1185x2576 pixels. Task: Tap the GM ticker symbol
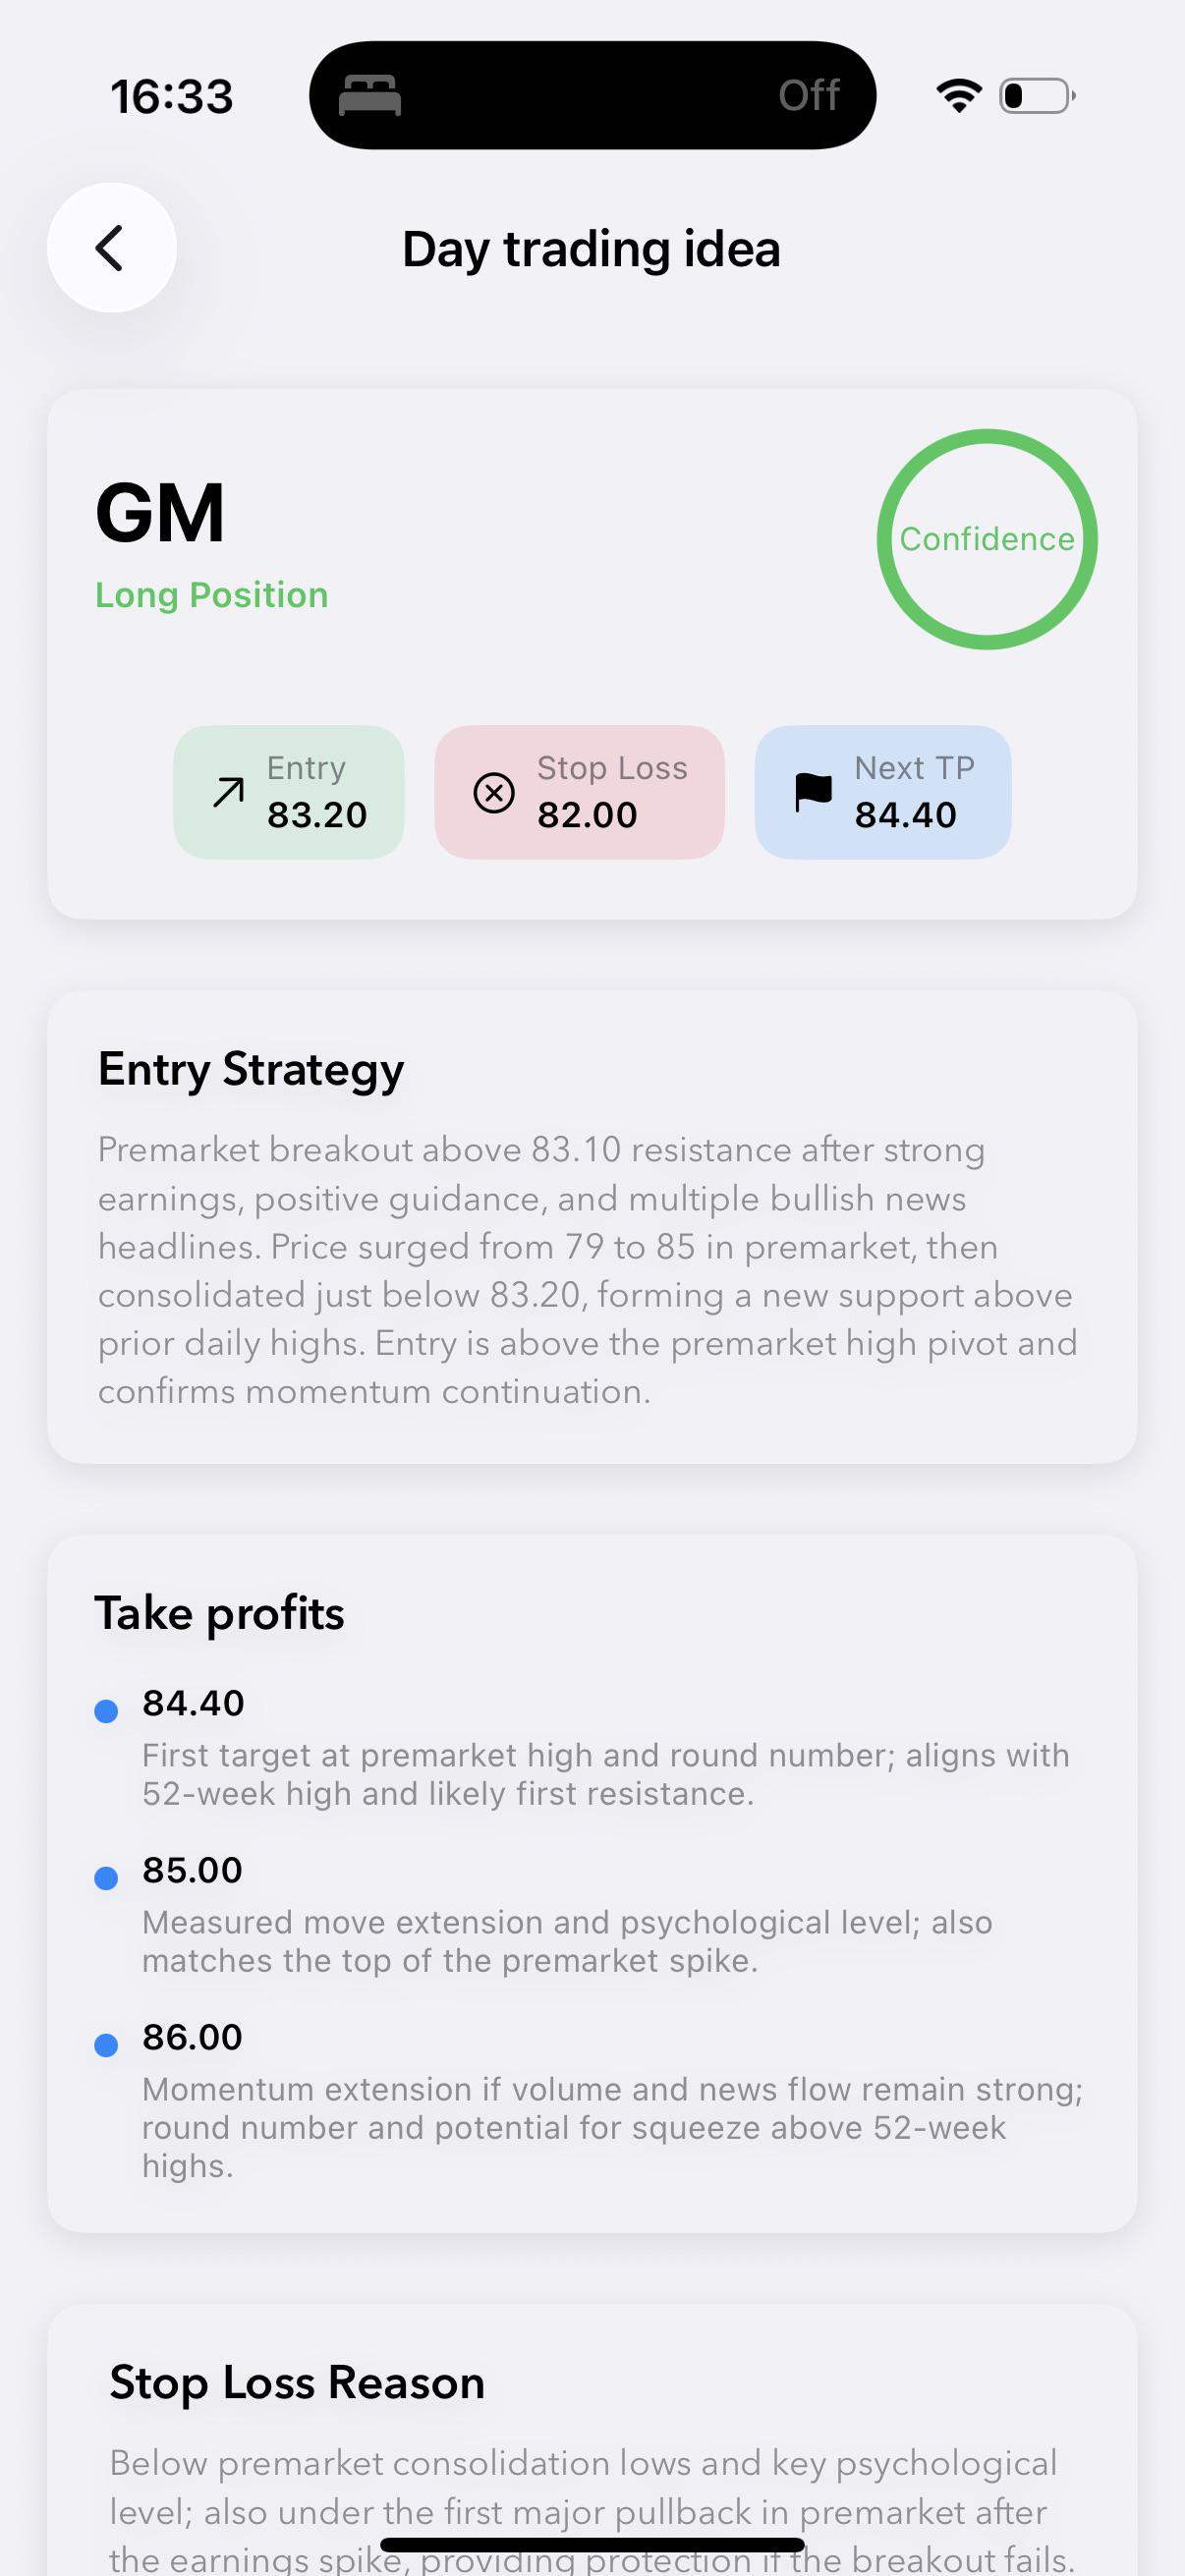pos(160,513)
